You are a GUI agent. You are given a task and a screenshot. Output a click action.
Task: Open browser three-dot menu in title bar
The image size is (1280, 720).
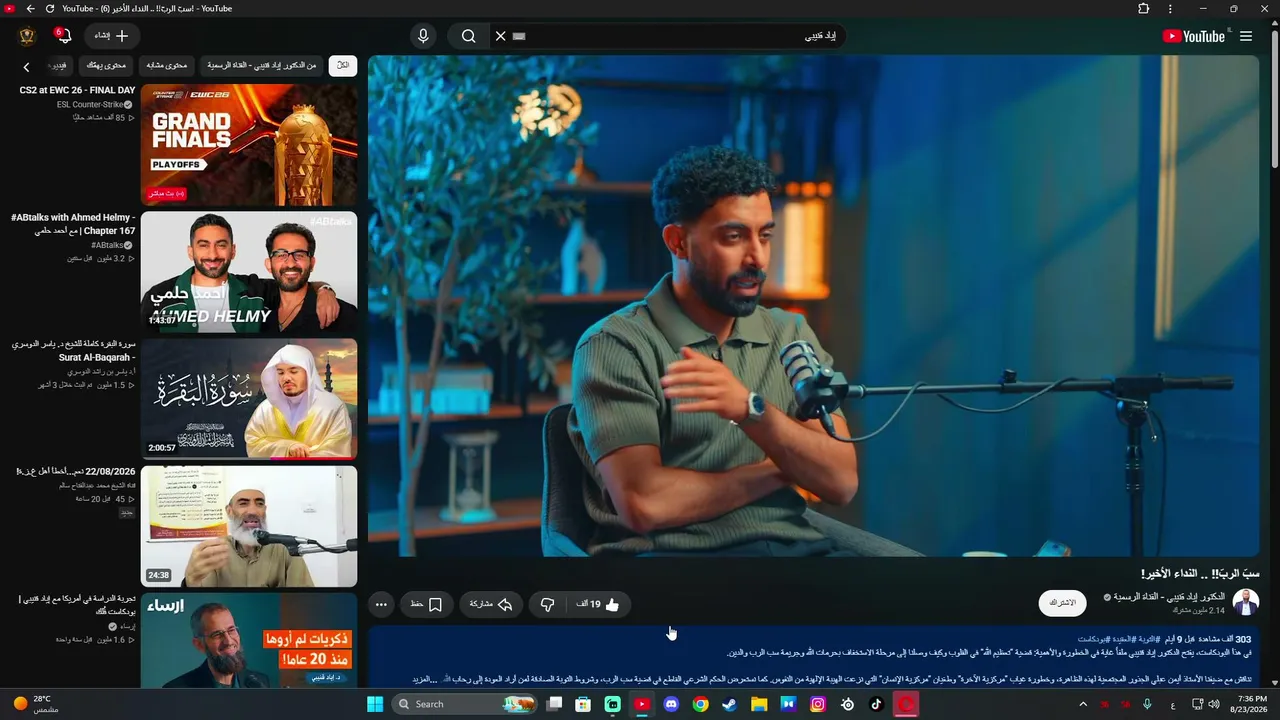pyautogui.click(x=1170, y=8)
